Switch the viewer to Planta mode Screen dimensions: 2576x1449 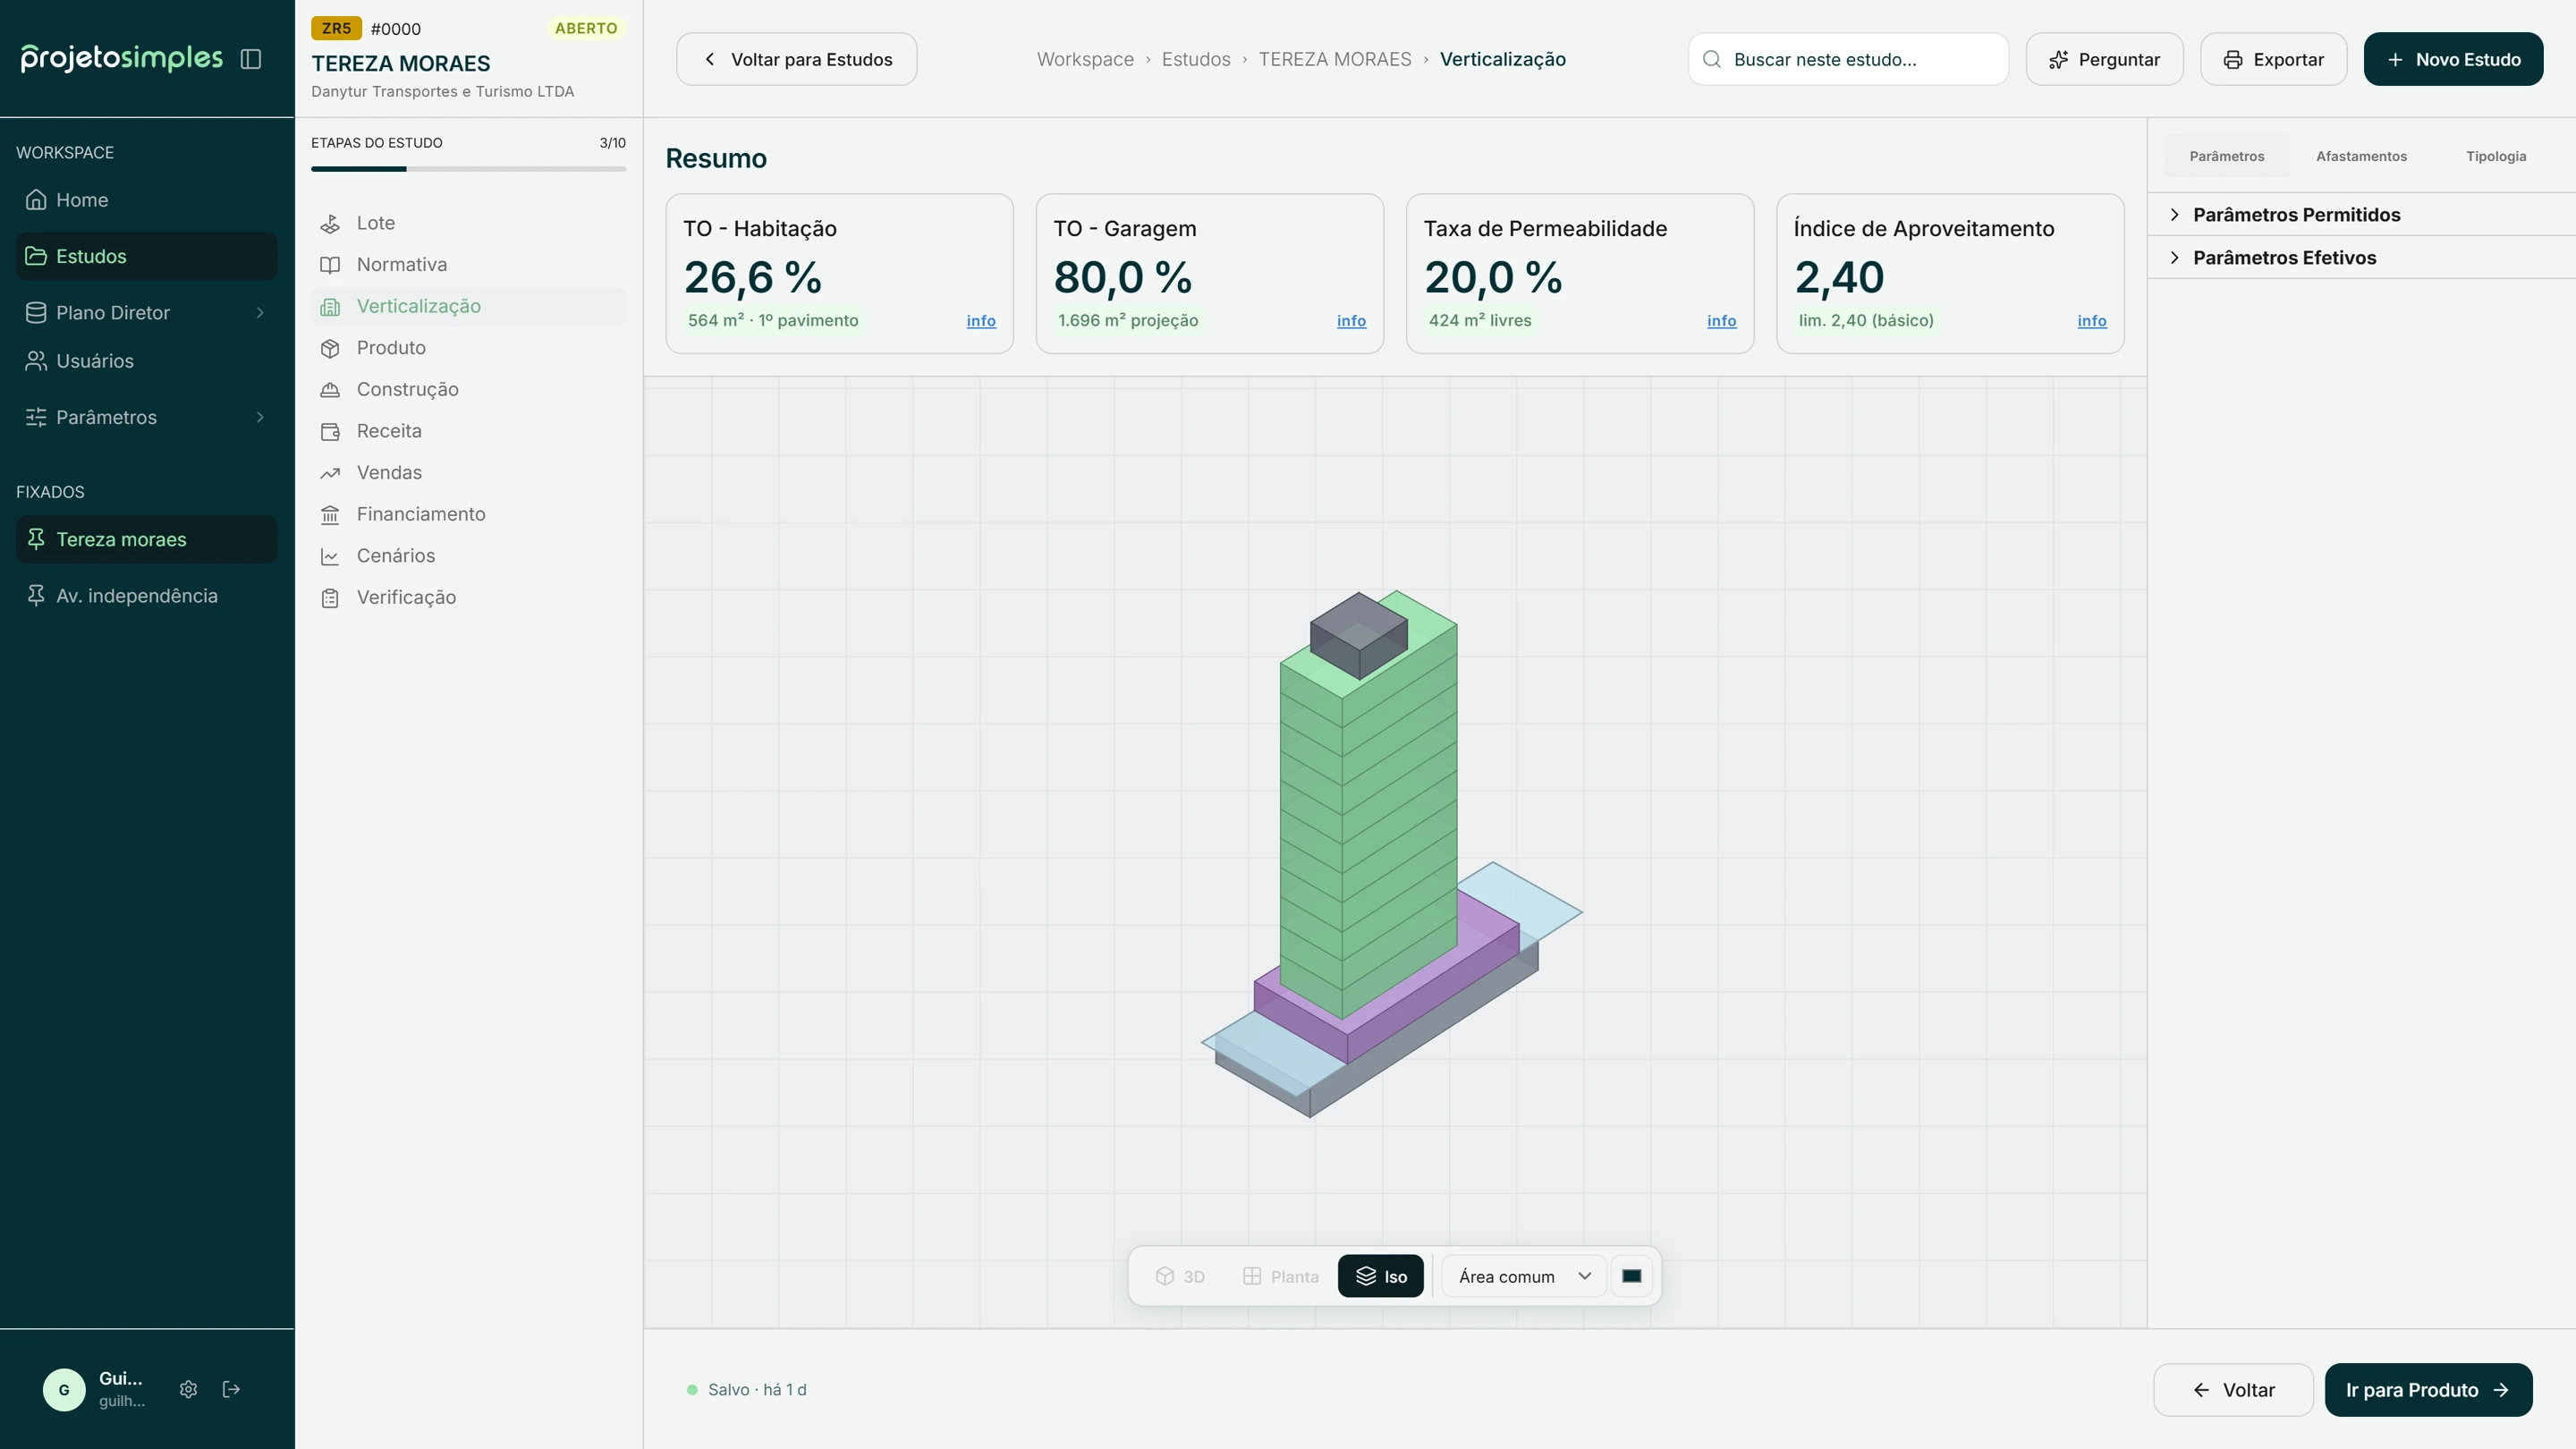click(x=1281, y=1277)
